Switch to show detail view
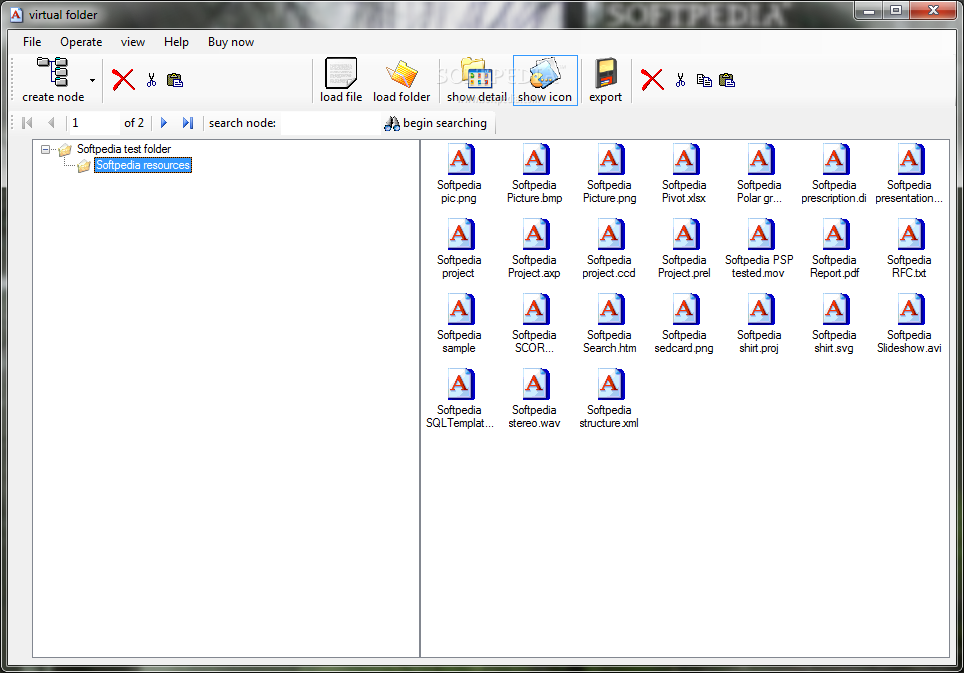Screen dimensions: 964x673 [x=476, y=80]
